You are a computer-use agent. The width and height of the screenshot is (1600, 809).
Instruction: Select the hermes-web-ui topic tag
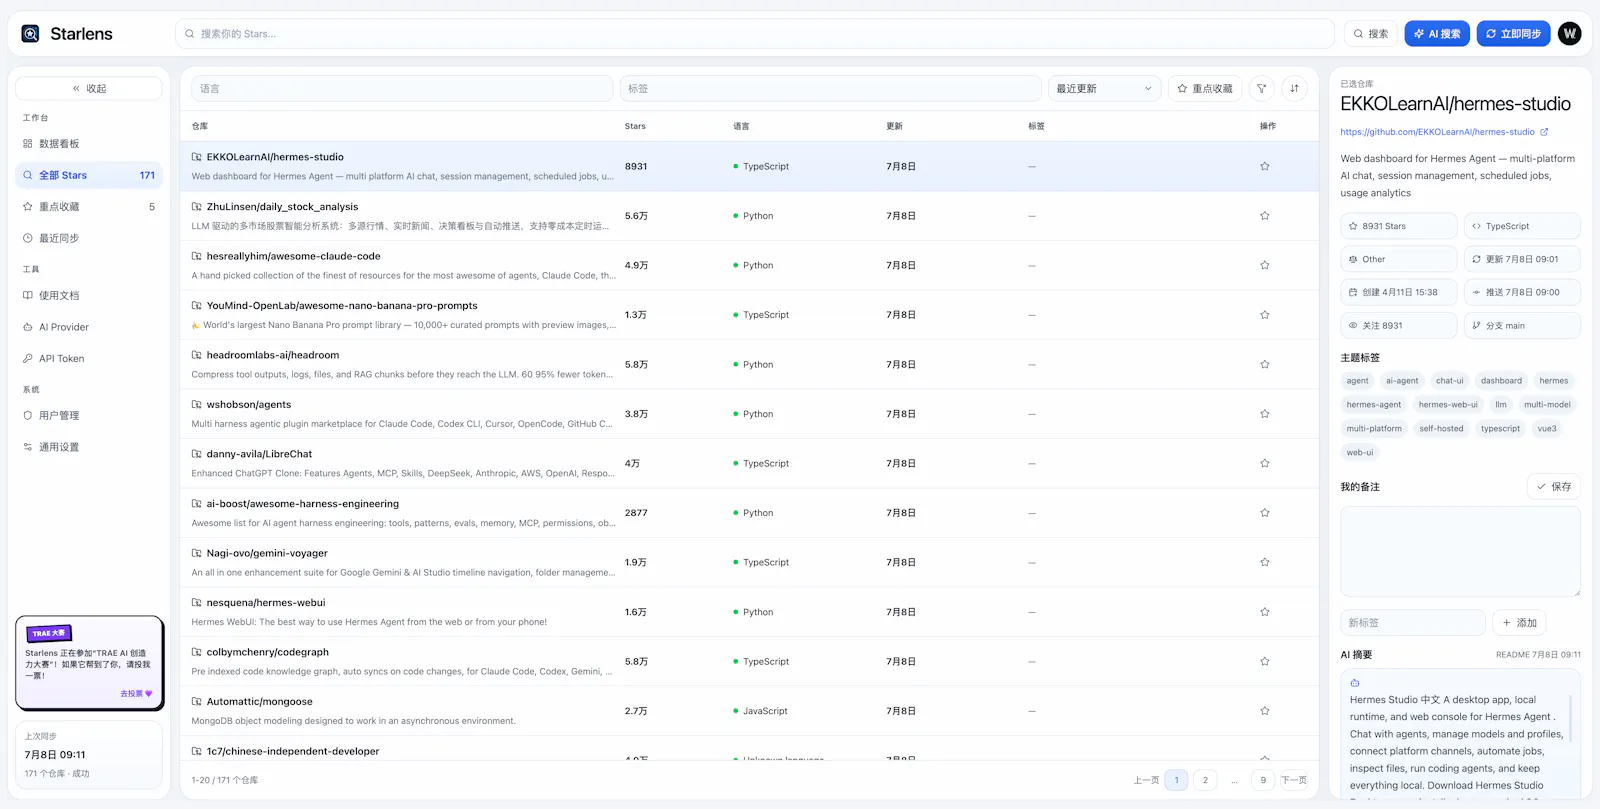coord(1448,405)
